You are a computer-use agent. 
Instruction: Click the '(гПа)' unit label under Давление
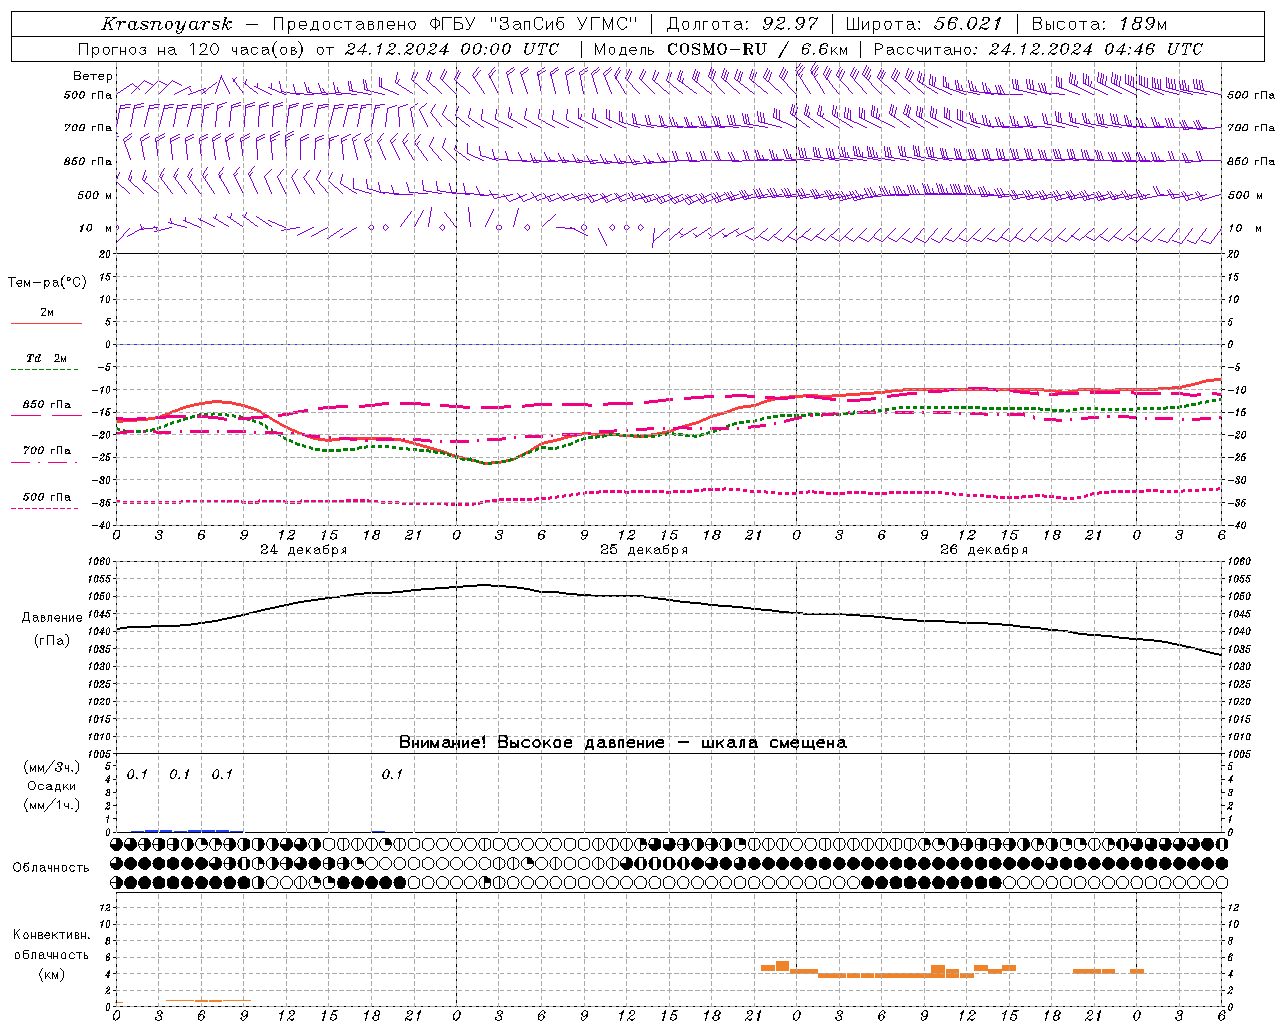point(52,641)
